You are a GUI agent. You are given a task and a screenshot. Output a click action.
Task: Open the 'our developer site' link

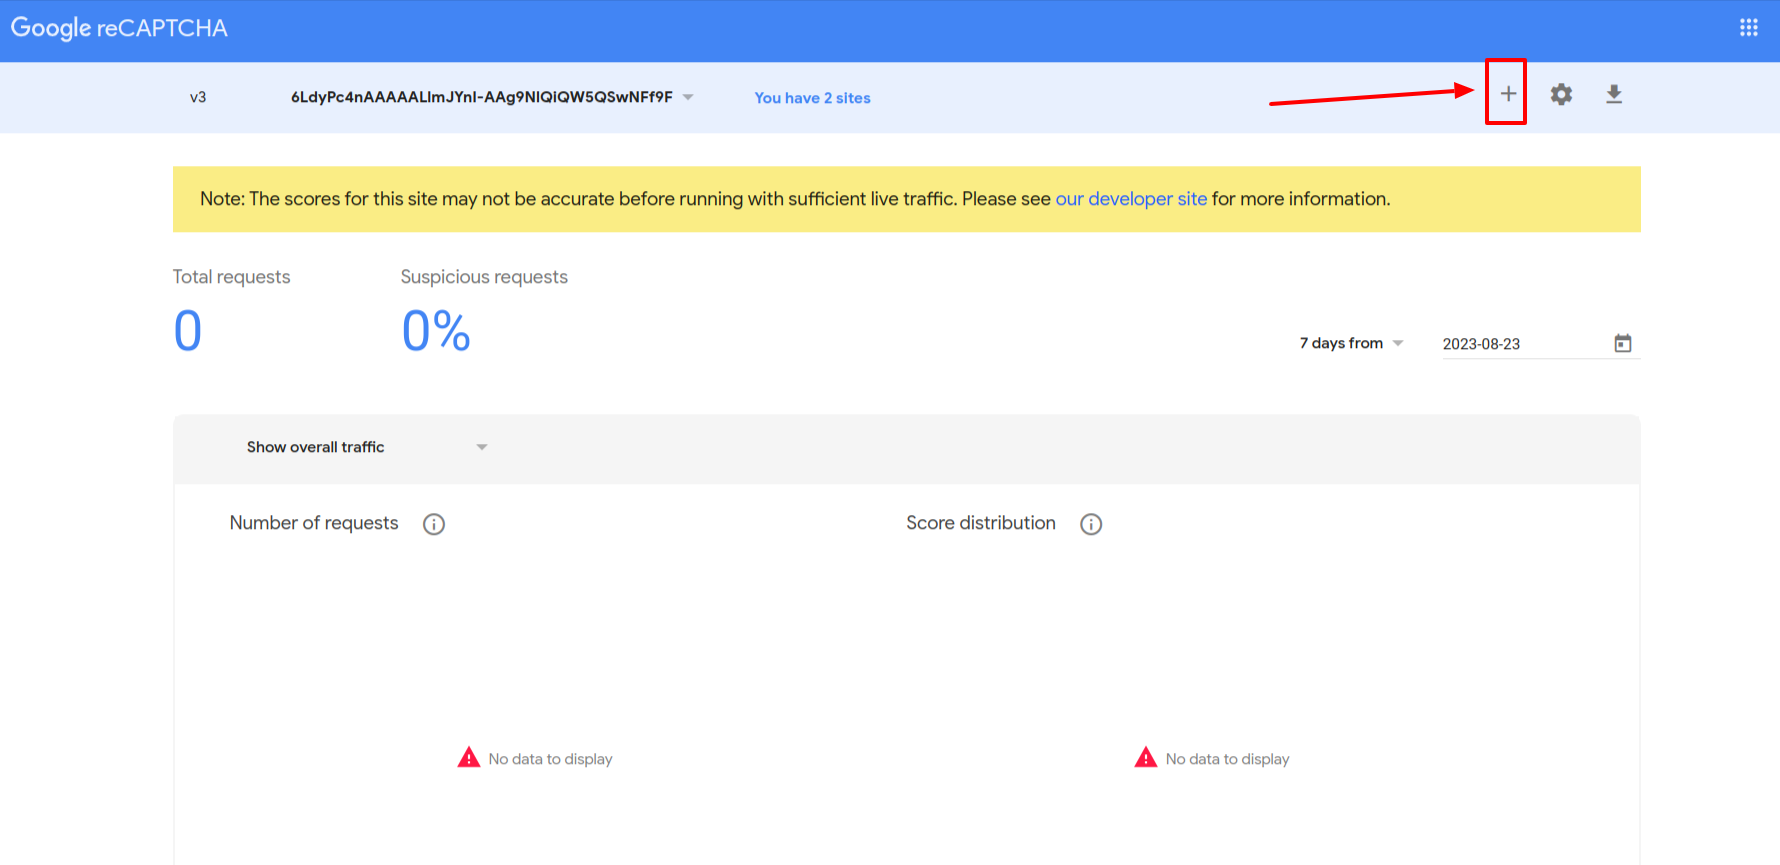[1131, 199]
